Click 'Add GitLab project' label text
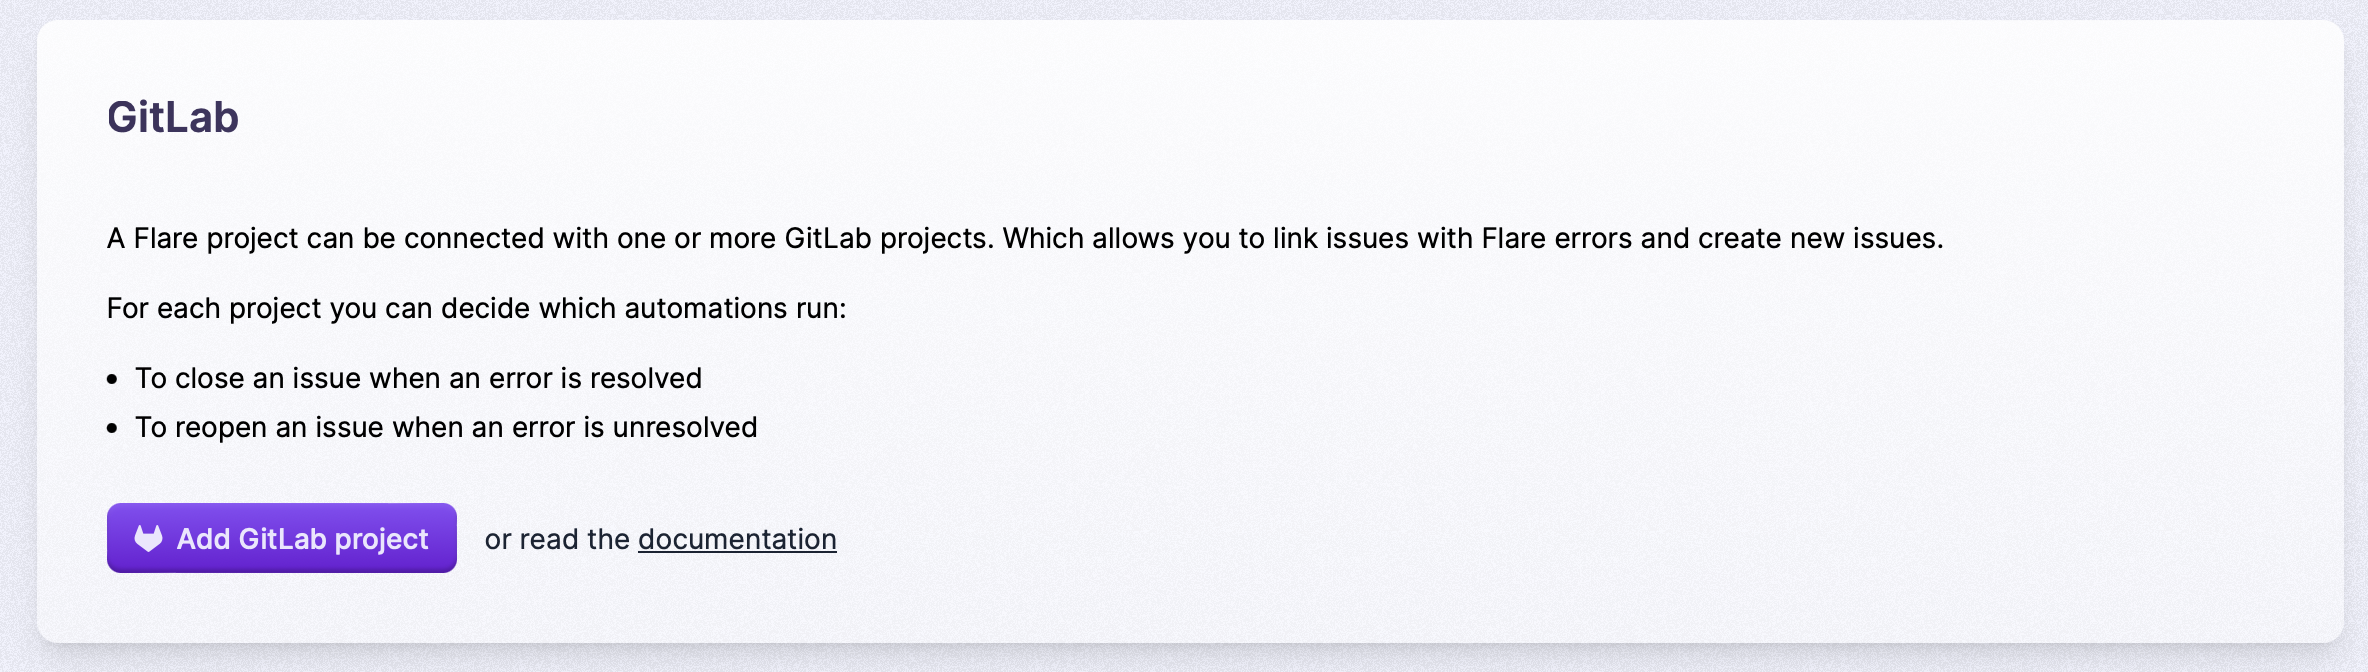This screenshot has height=672, width=2368. pos(302,539)
